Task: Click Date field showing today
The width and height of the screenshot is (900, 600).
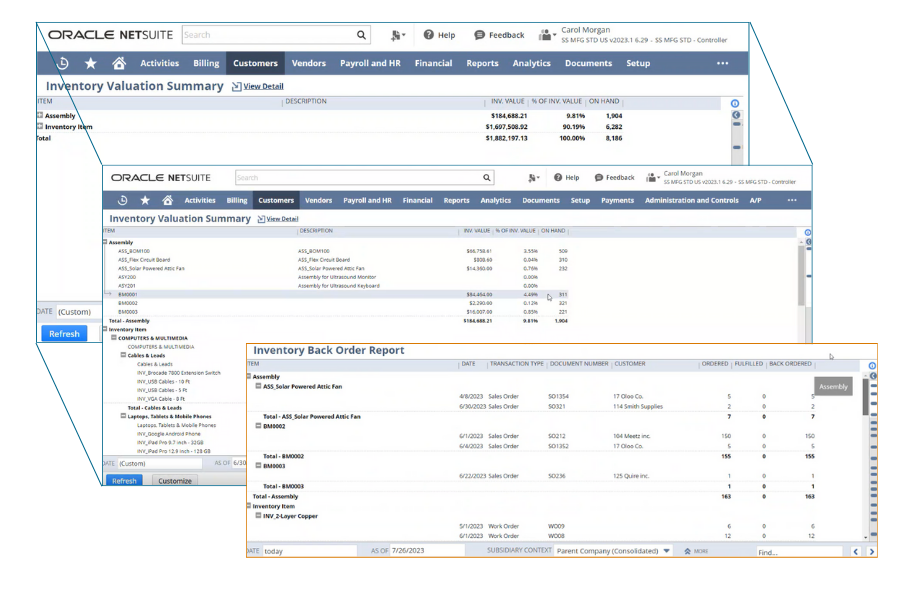Action: click(x=310, y=551)
